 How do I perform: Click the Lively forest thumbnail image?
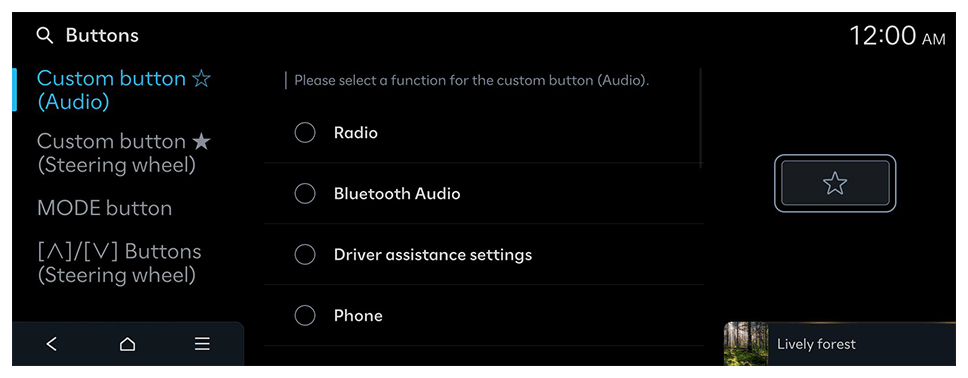pos(746,344)
